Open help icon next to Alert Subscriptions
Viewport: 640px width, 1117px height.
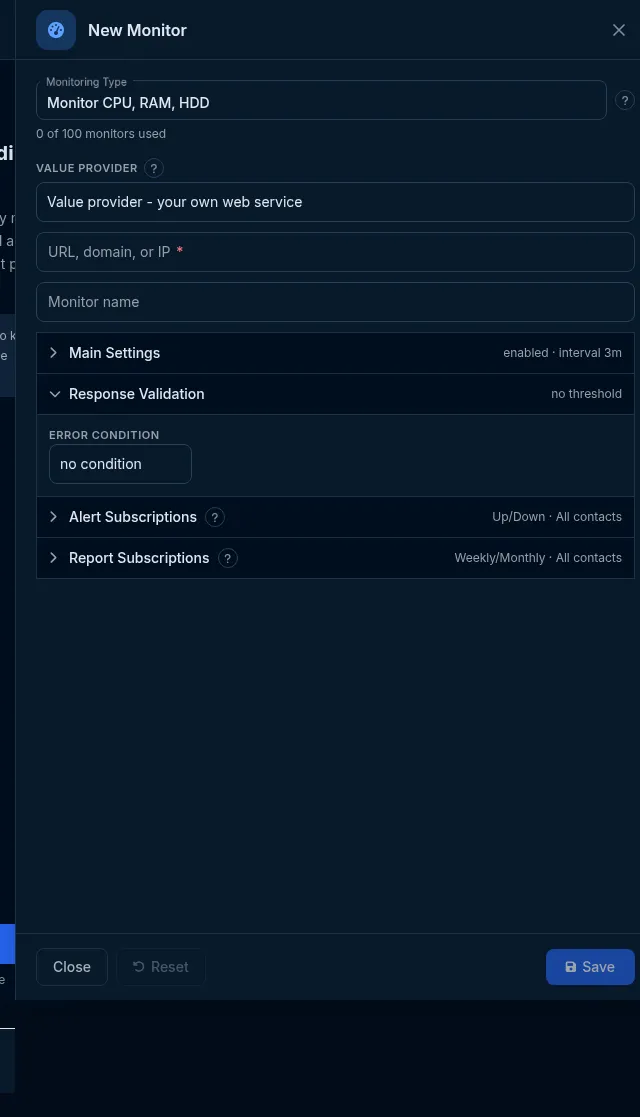[x=215, y=517]
